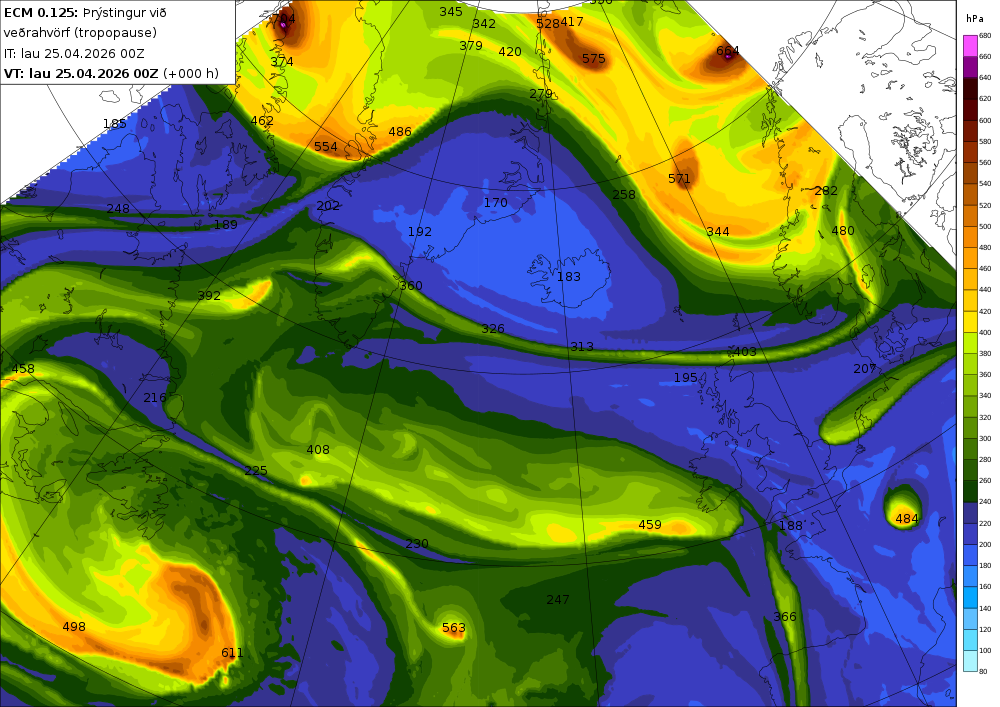The height and width of the screenshot is (707, 1000).
Task: Click the 282 value label
Action: 826,191
